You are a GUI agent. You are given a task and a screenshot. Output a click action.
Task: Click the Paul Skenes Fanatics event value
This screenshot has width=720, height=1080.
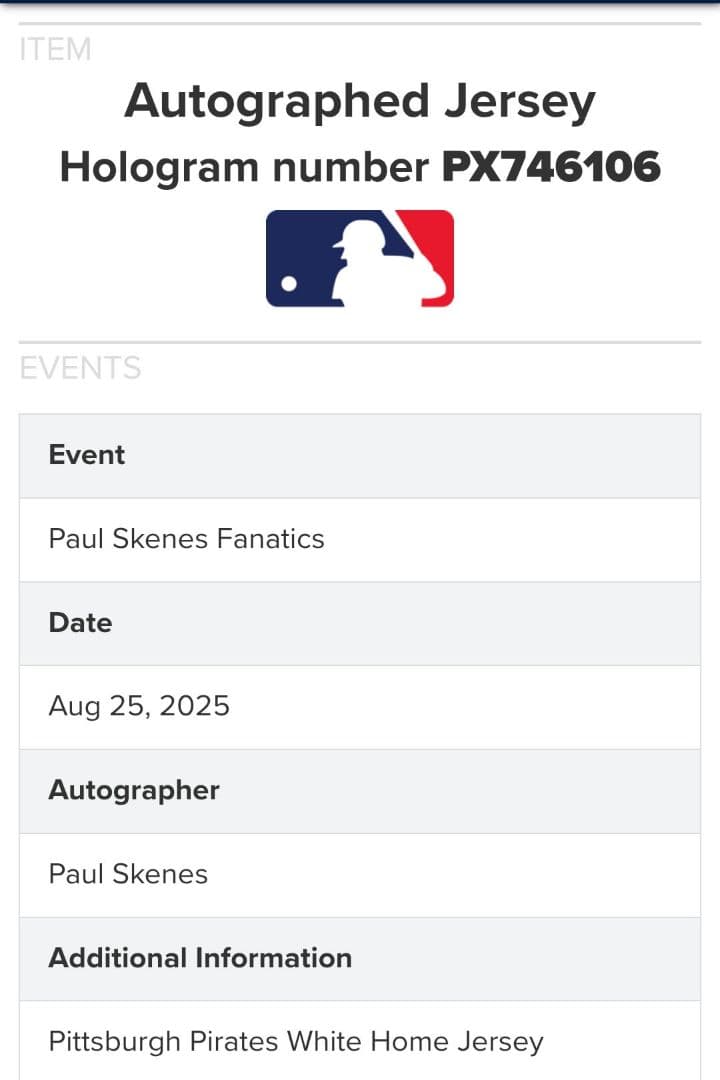(187, 539)
